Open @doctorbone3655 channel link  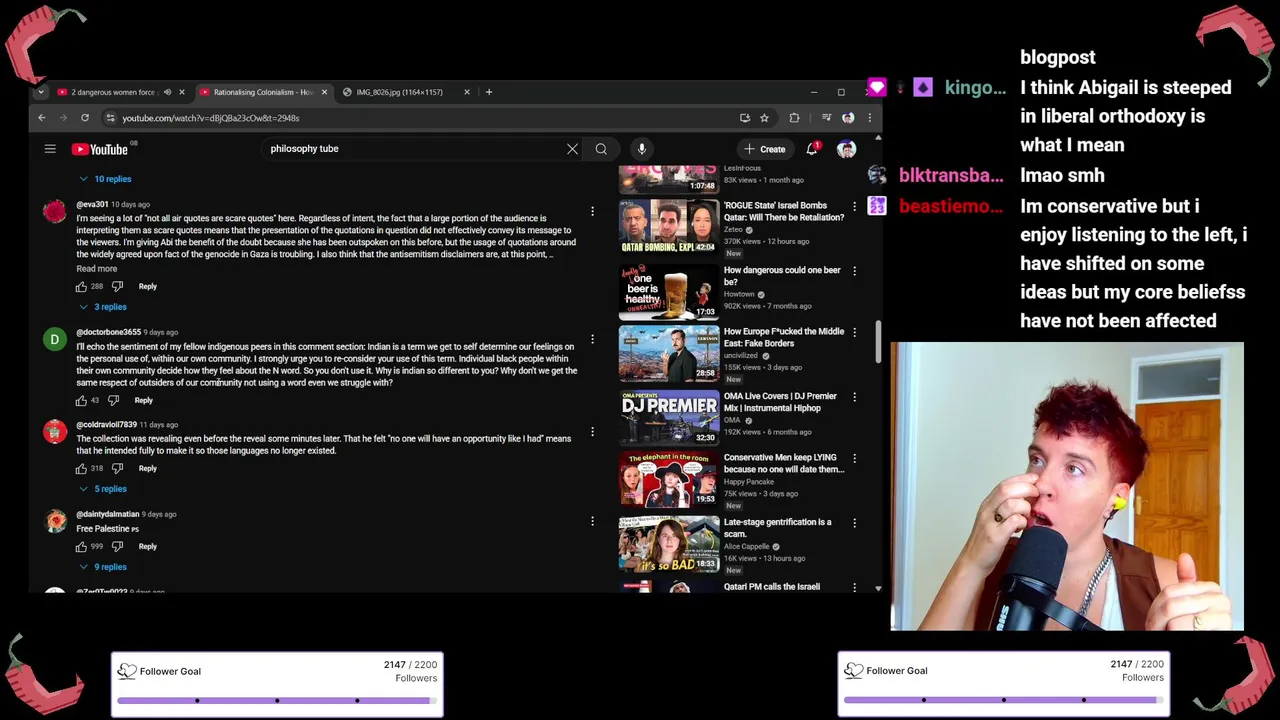109,332
